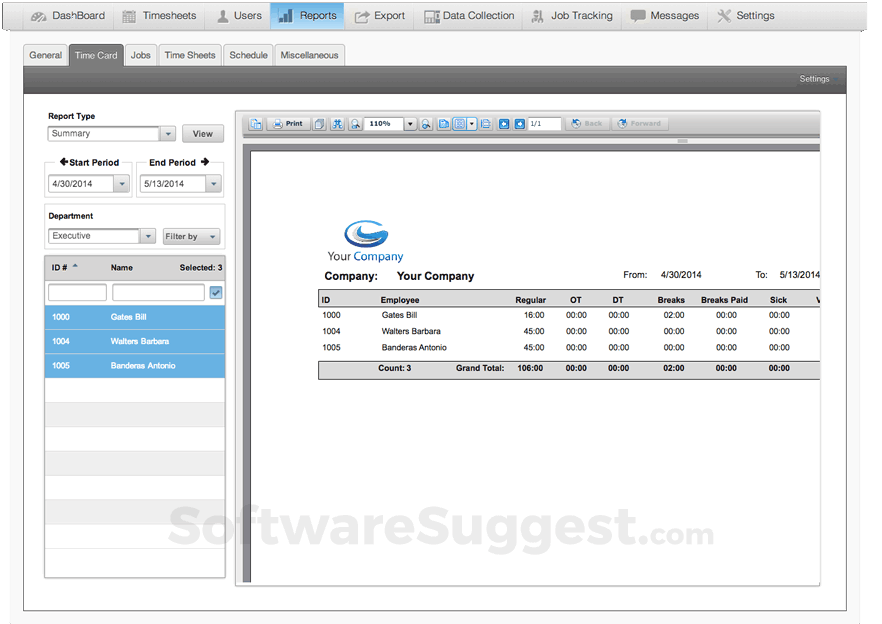The height and width of the screenshot is (624, 882).
Task: Select the Print icon in the report toolbar
Action: pos(286,123)
